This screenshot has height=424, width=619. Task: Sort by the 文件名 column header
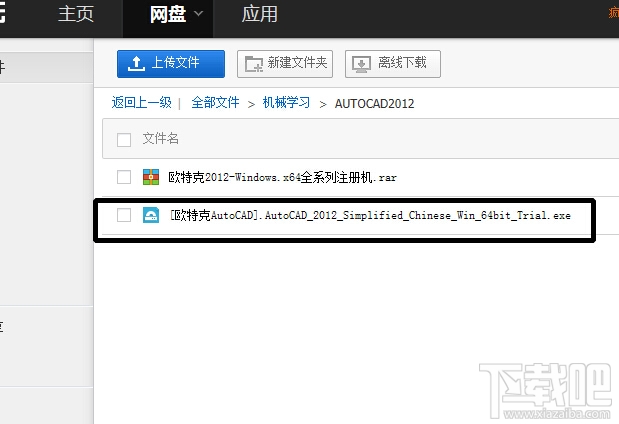[160, 139]
